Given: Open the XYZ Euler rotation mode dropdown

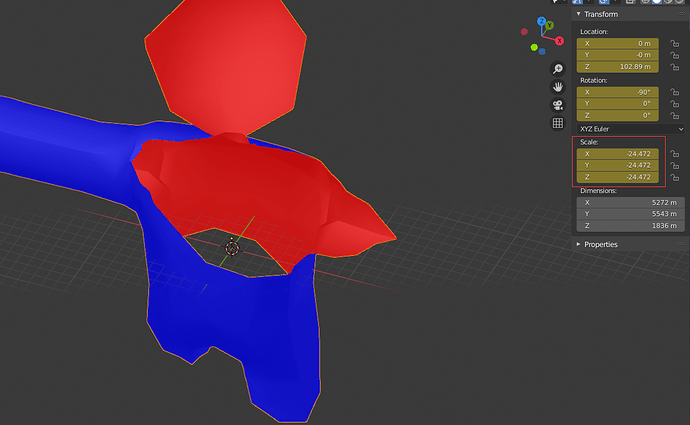Looking at the screenshot, I should pos(630,129).
